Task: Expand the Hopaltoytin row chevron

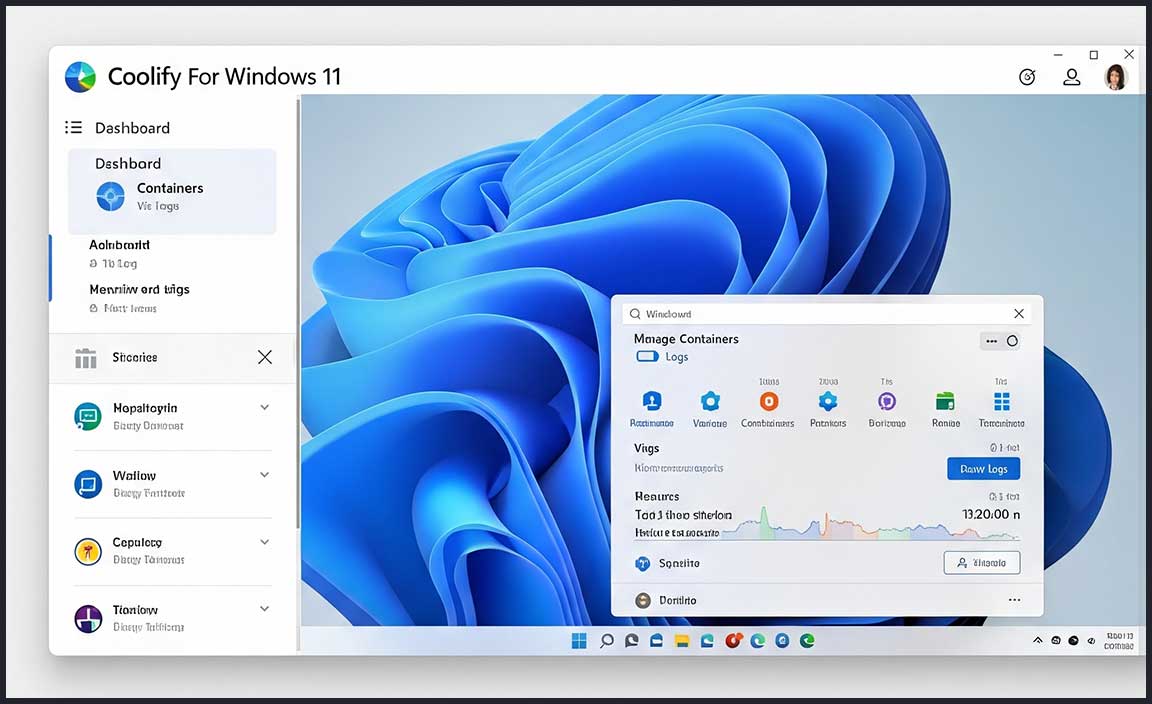Action: click(264, 407)
